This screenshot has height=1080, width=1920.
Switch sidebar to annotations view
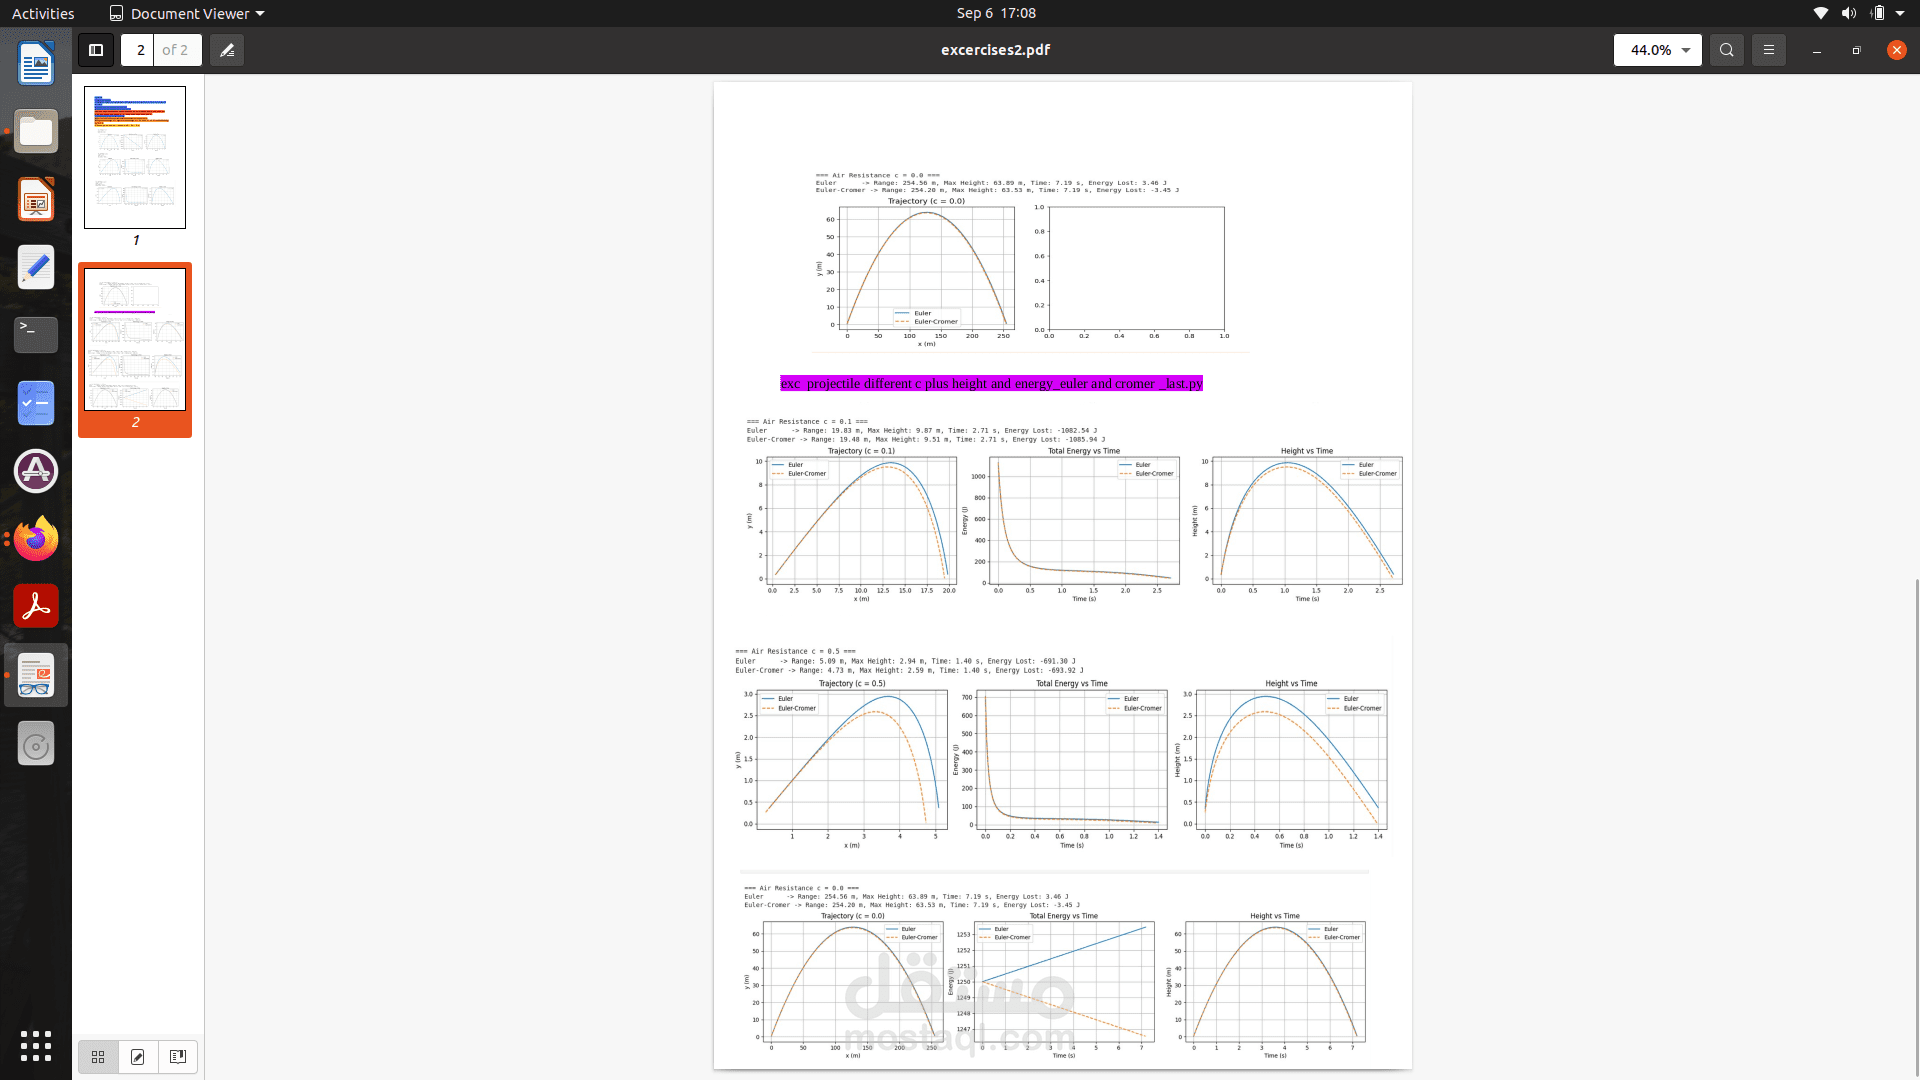pyautogui.click(x=138, y=1057)
